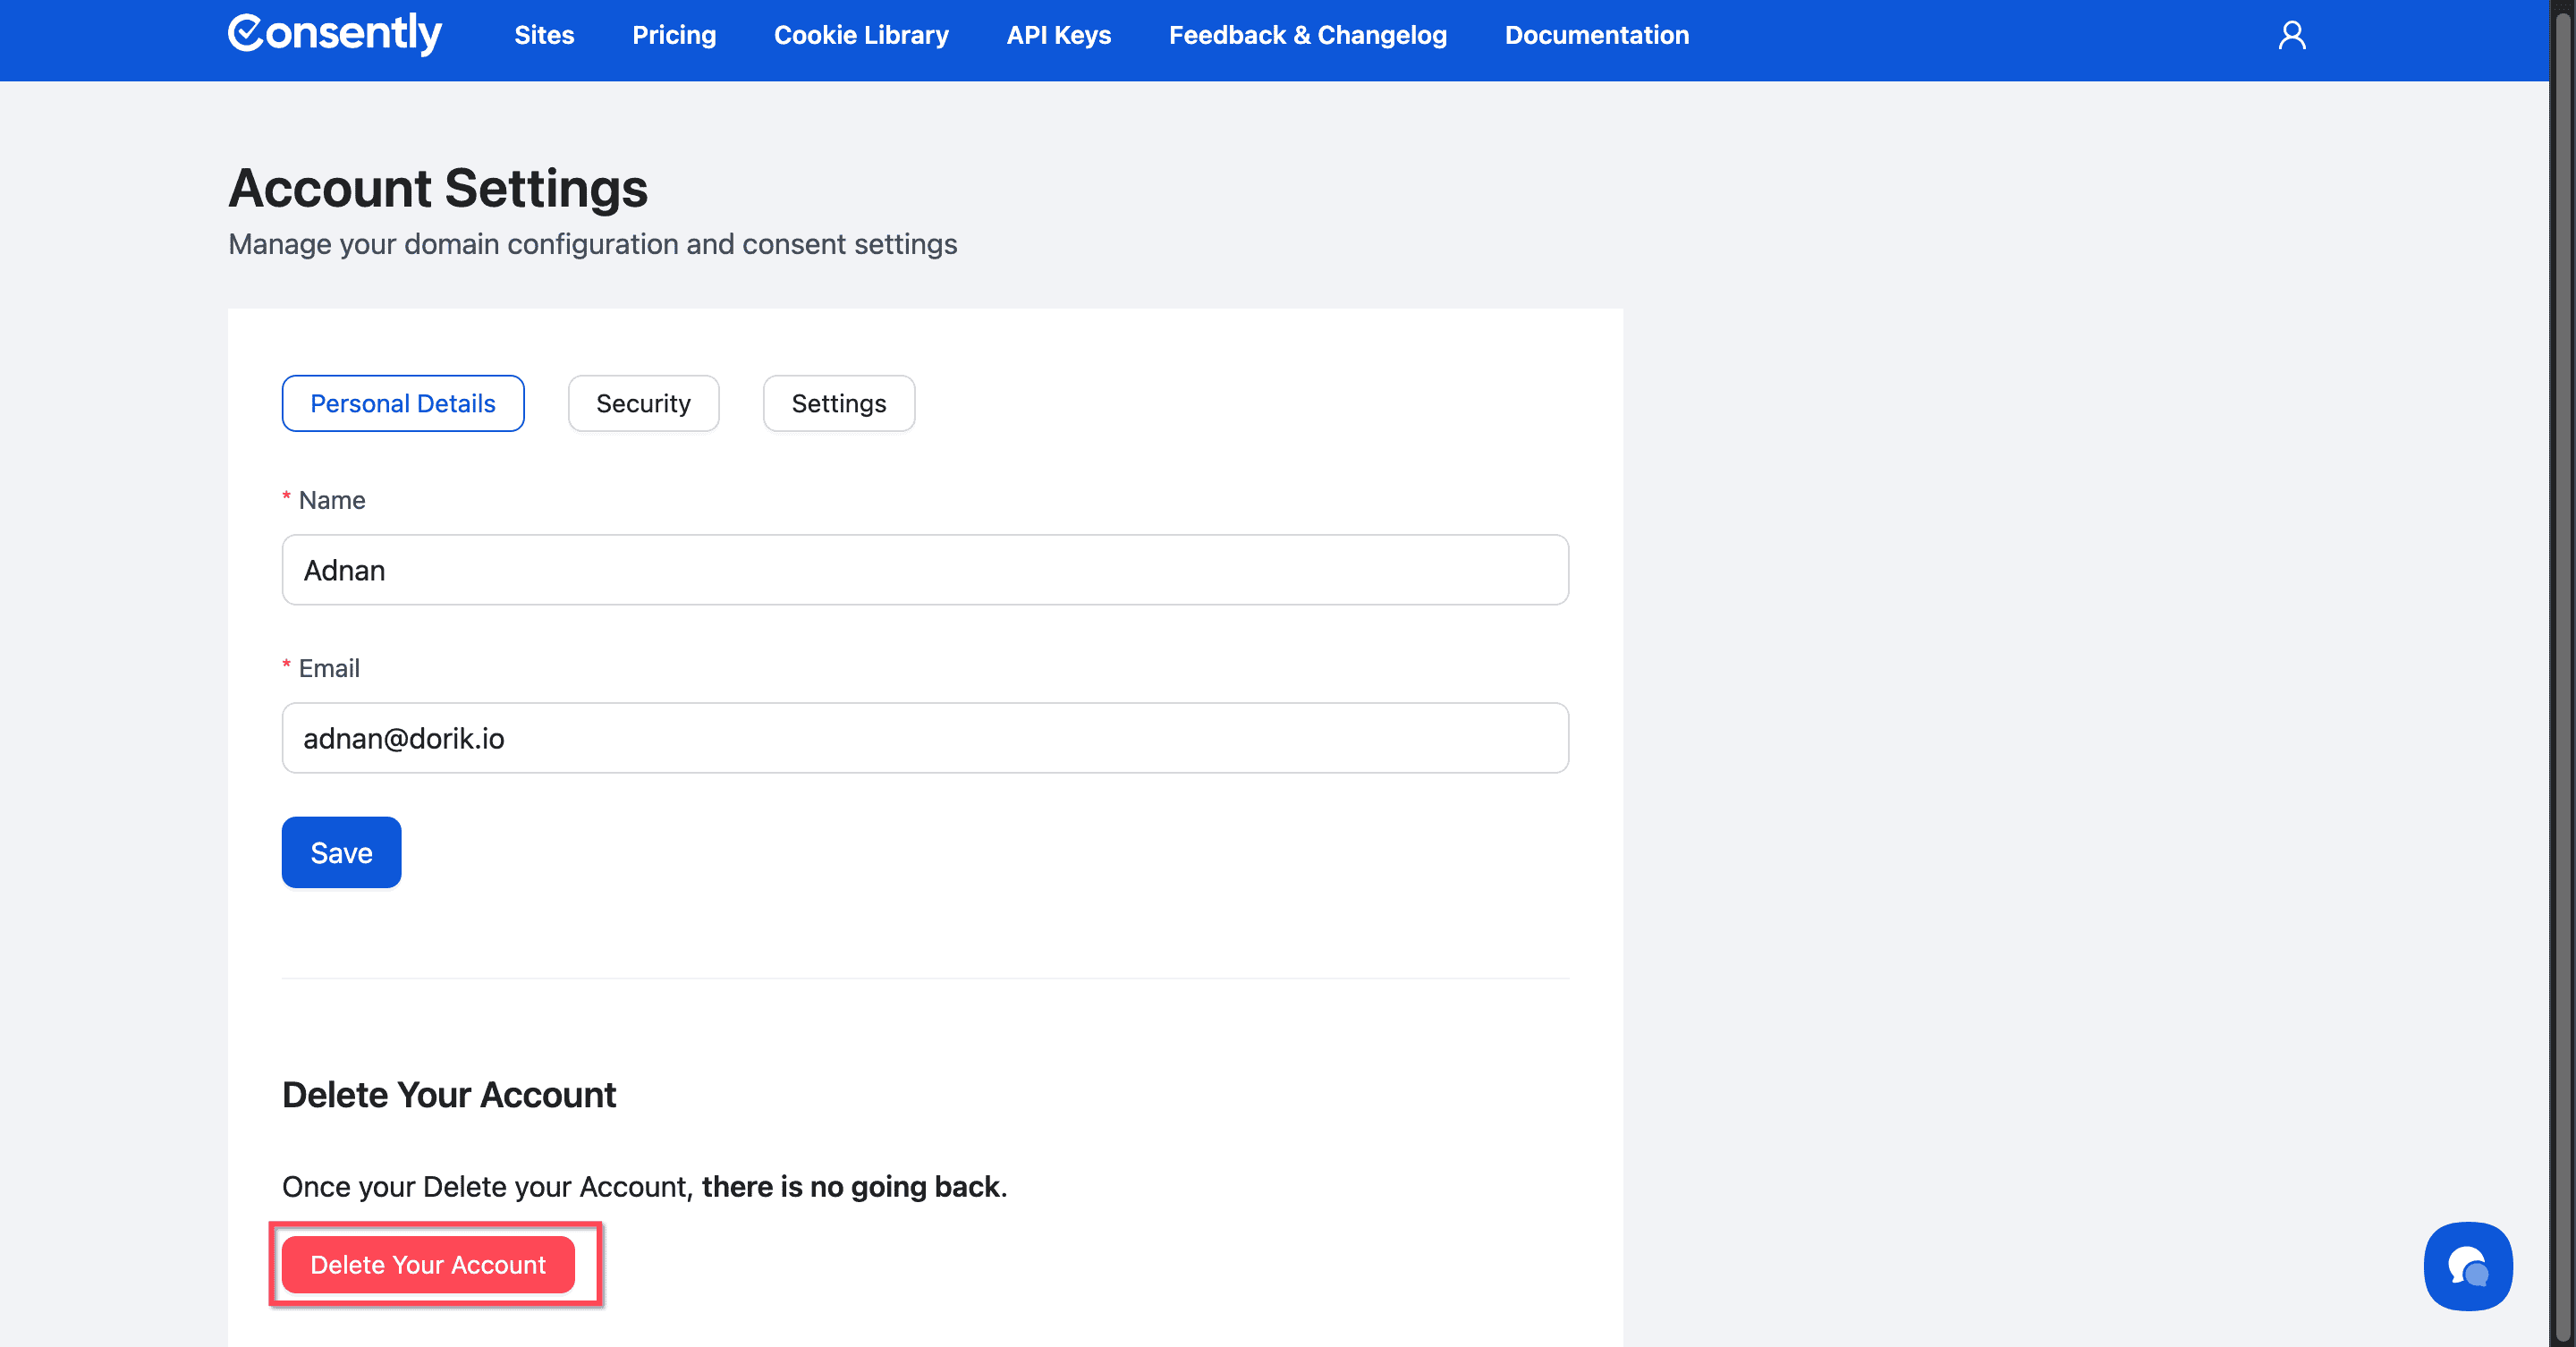Visit Feedback & Changelog
The image size is (2576, 1347).
[1307, 35]
